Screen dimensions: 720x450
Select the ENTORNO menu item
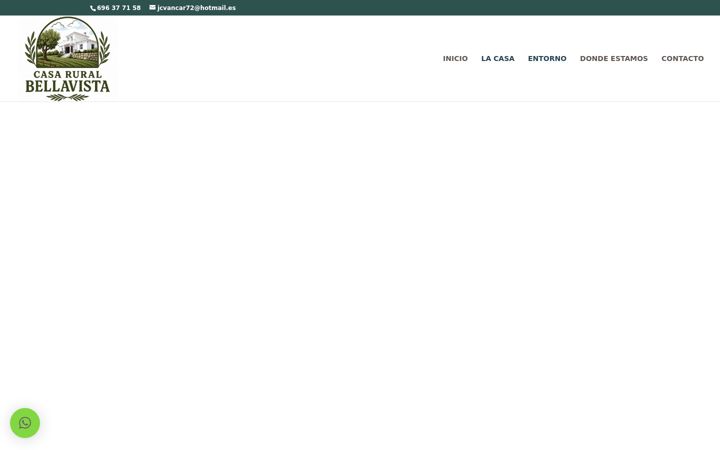[x=547, y=58]
